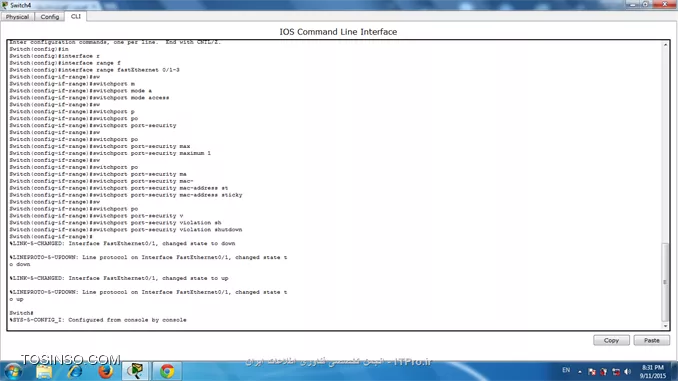Viewport: 678px width, 381px height.
Task: Open the EN language indicator
Action: point(566,370)
